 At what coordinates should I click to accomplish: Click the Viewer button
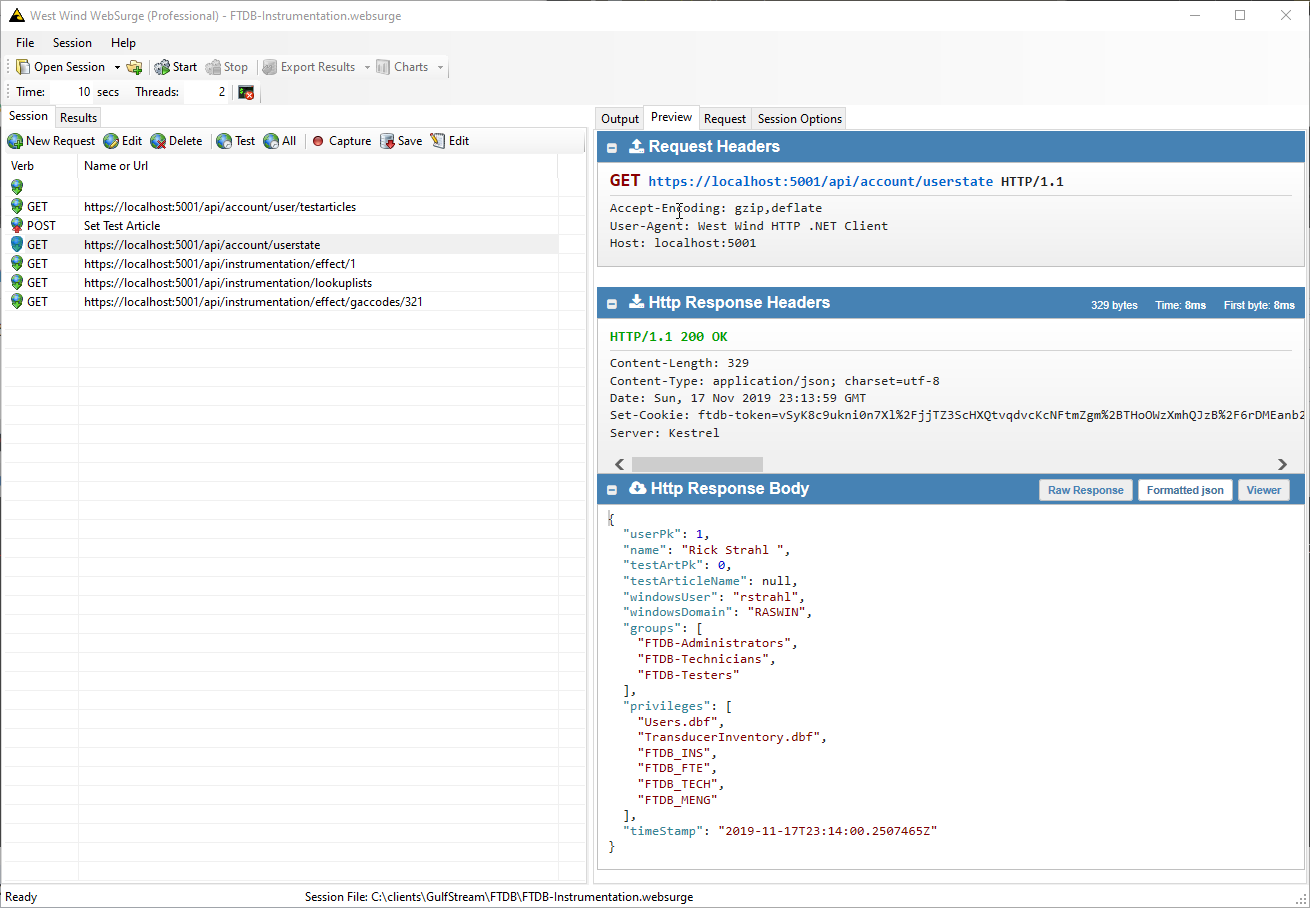(x=1263, y=490)
